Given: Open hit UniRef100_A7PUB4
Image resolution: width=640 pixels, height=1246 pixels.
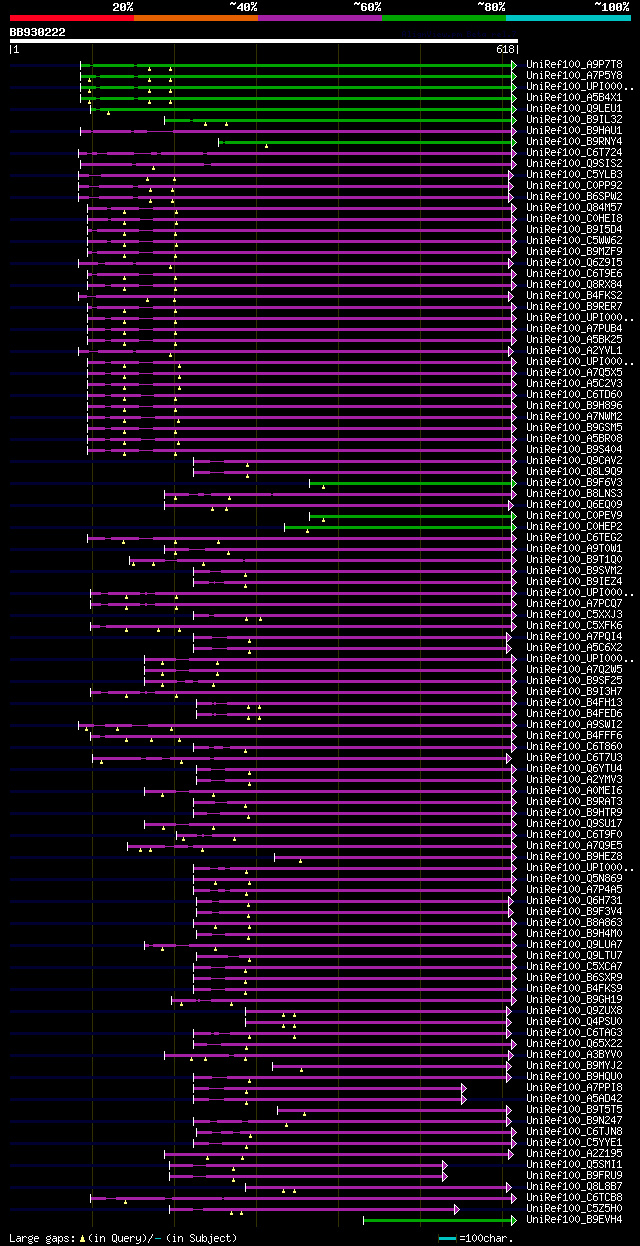Looking at the screenshot, I should 574,329.
